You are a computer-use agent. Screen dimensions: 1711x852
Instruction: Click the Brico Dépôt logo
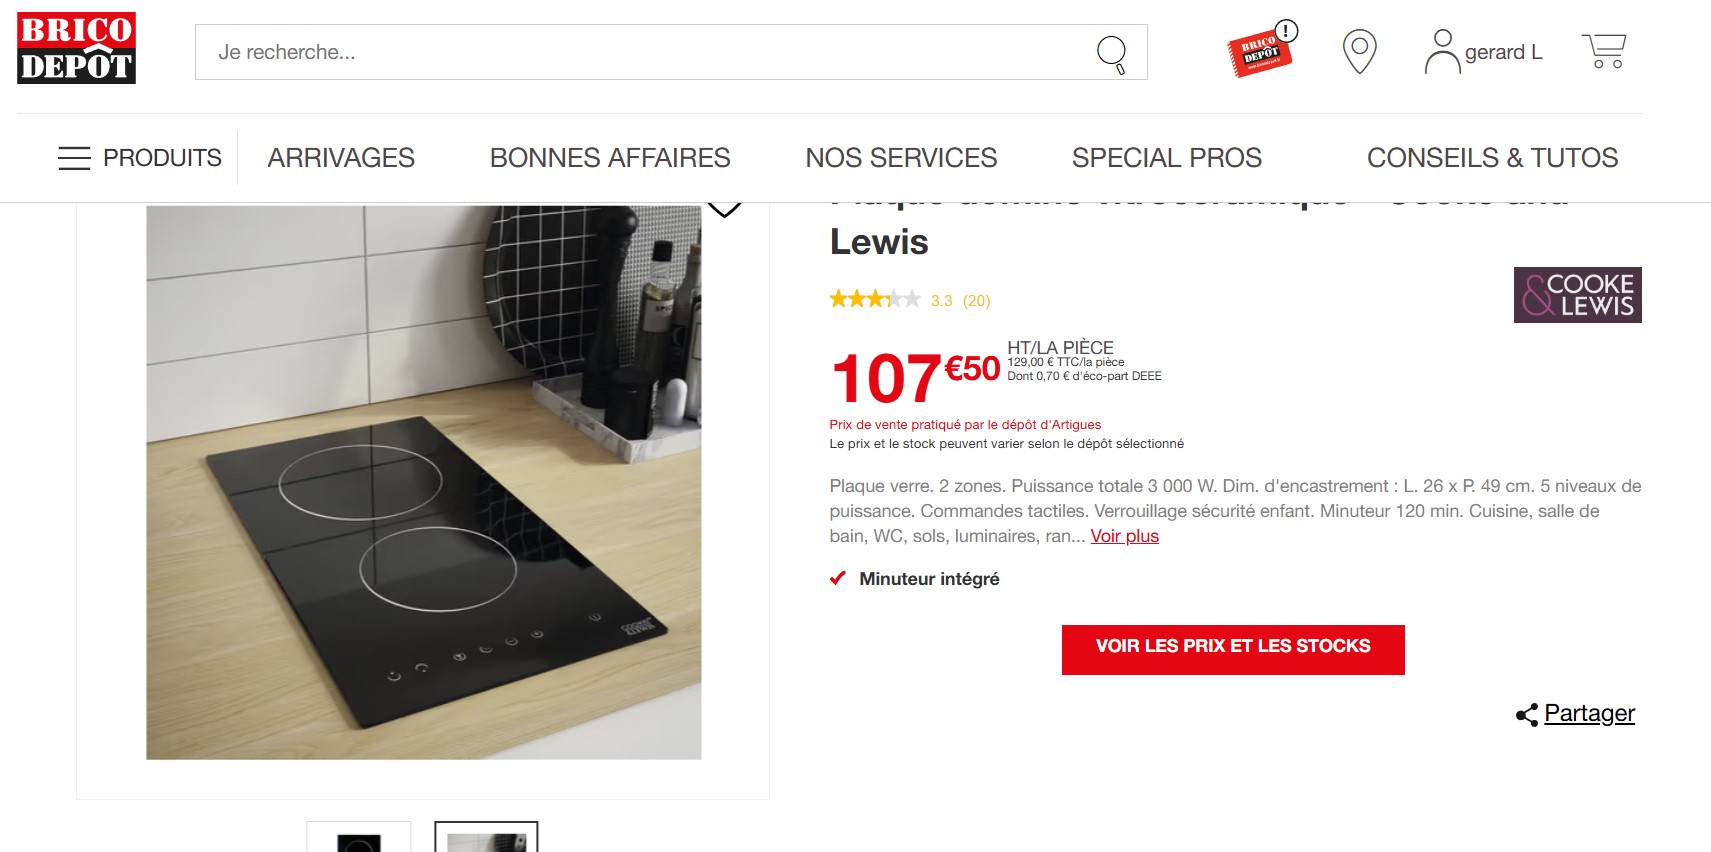click(76, 48)
